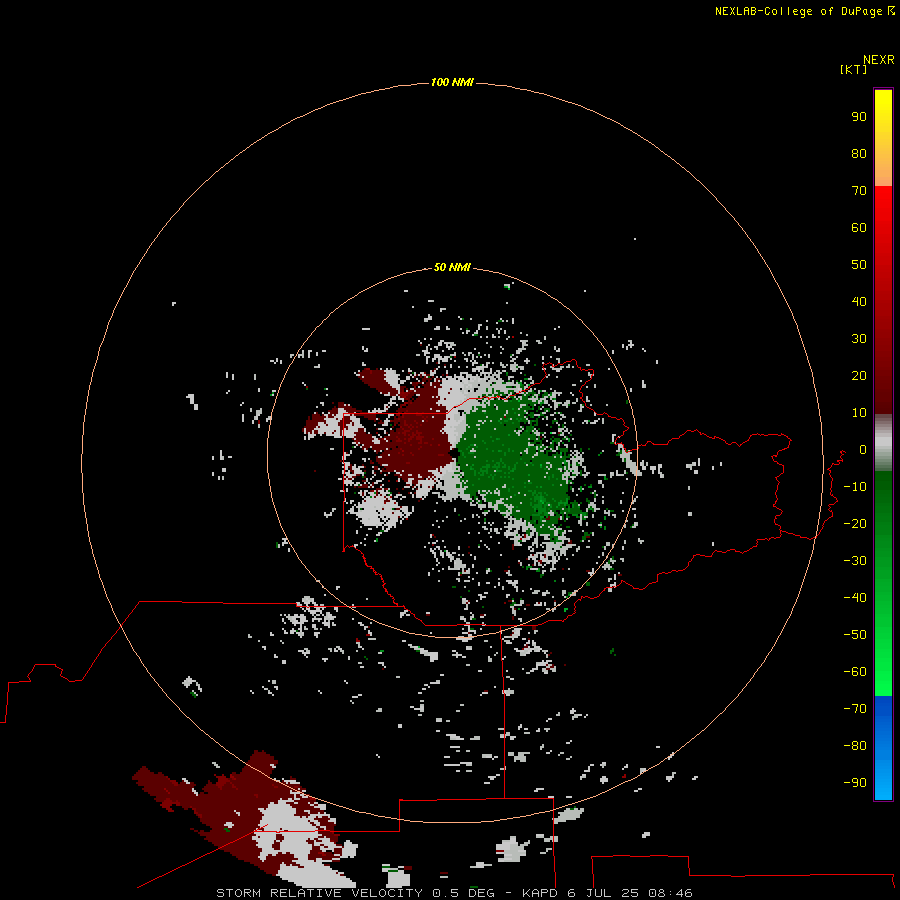
Task: Click the yellow top segment of color bar
Action: click(x=883, y=138)
